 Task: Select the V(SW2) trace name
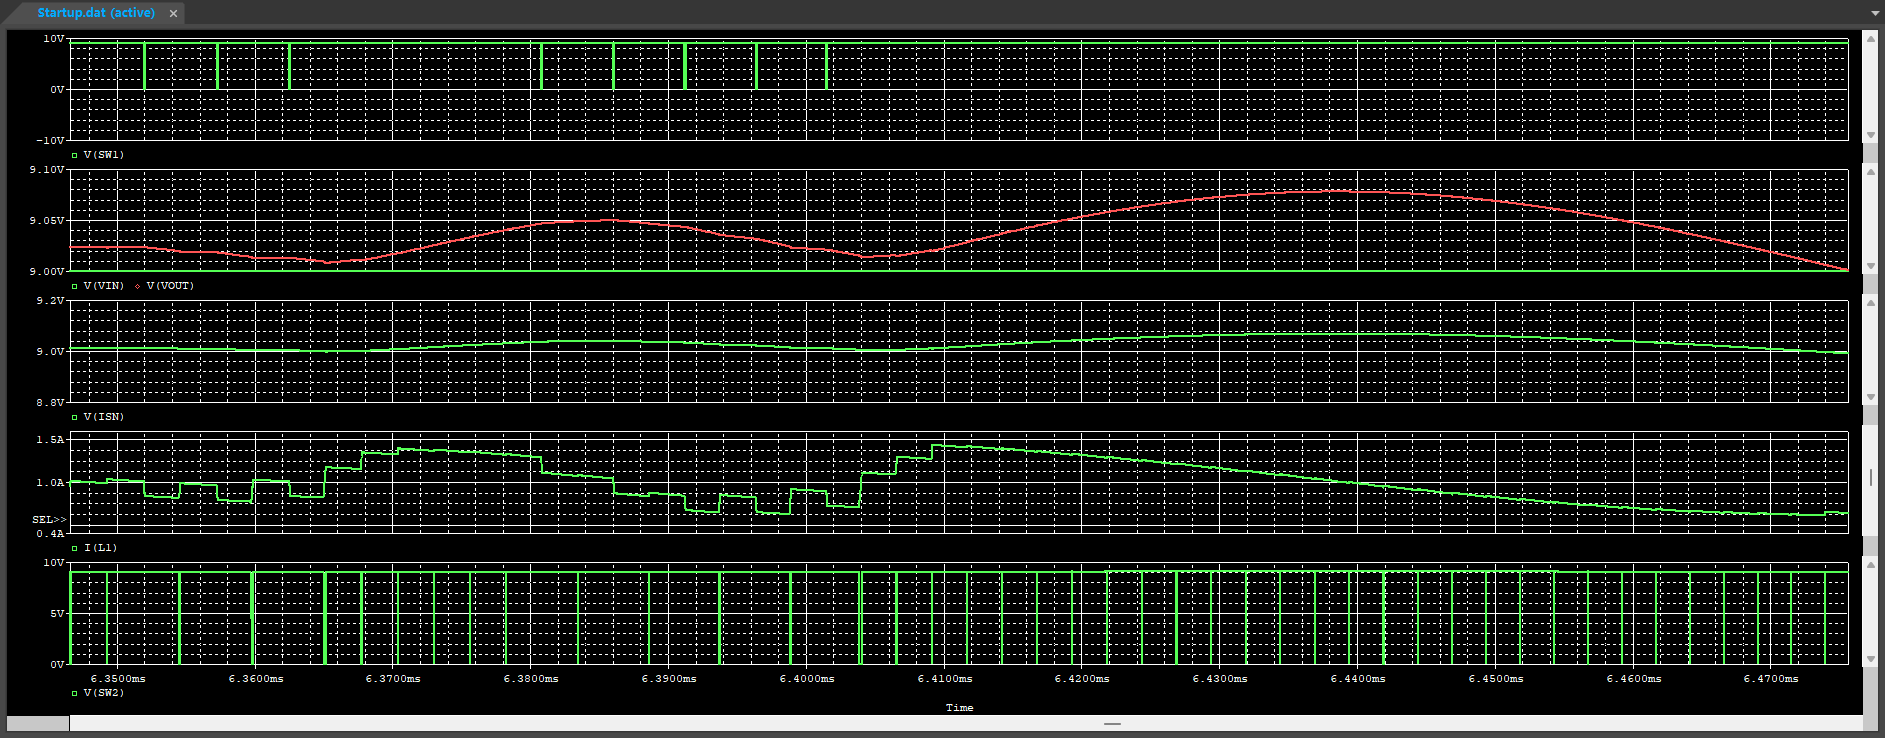coord(104,693)
